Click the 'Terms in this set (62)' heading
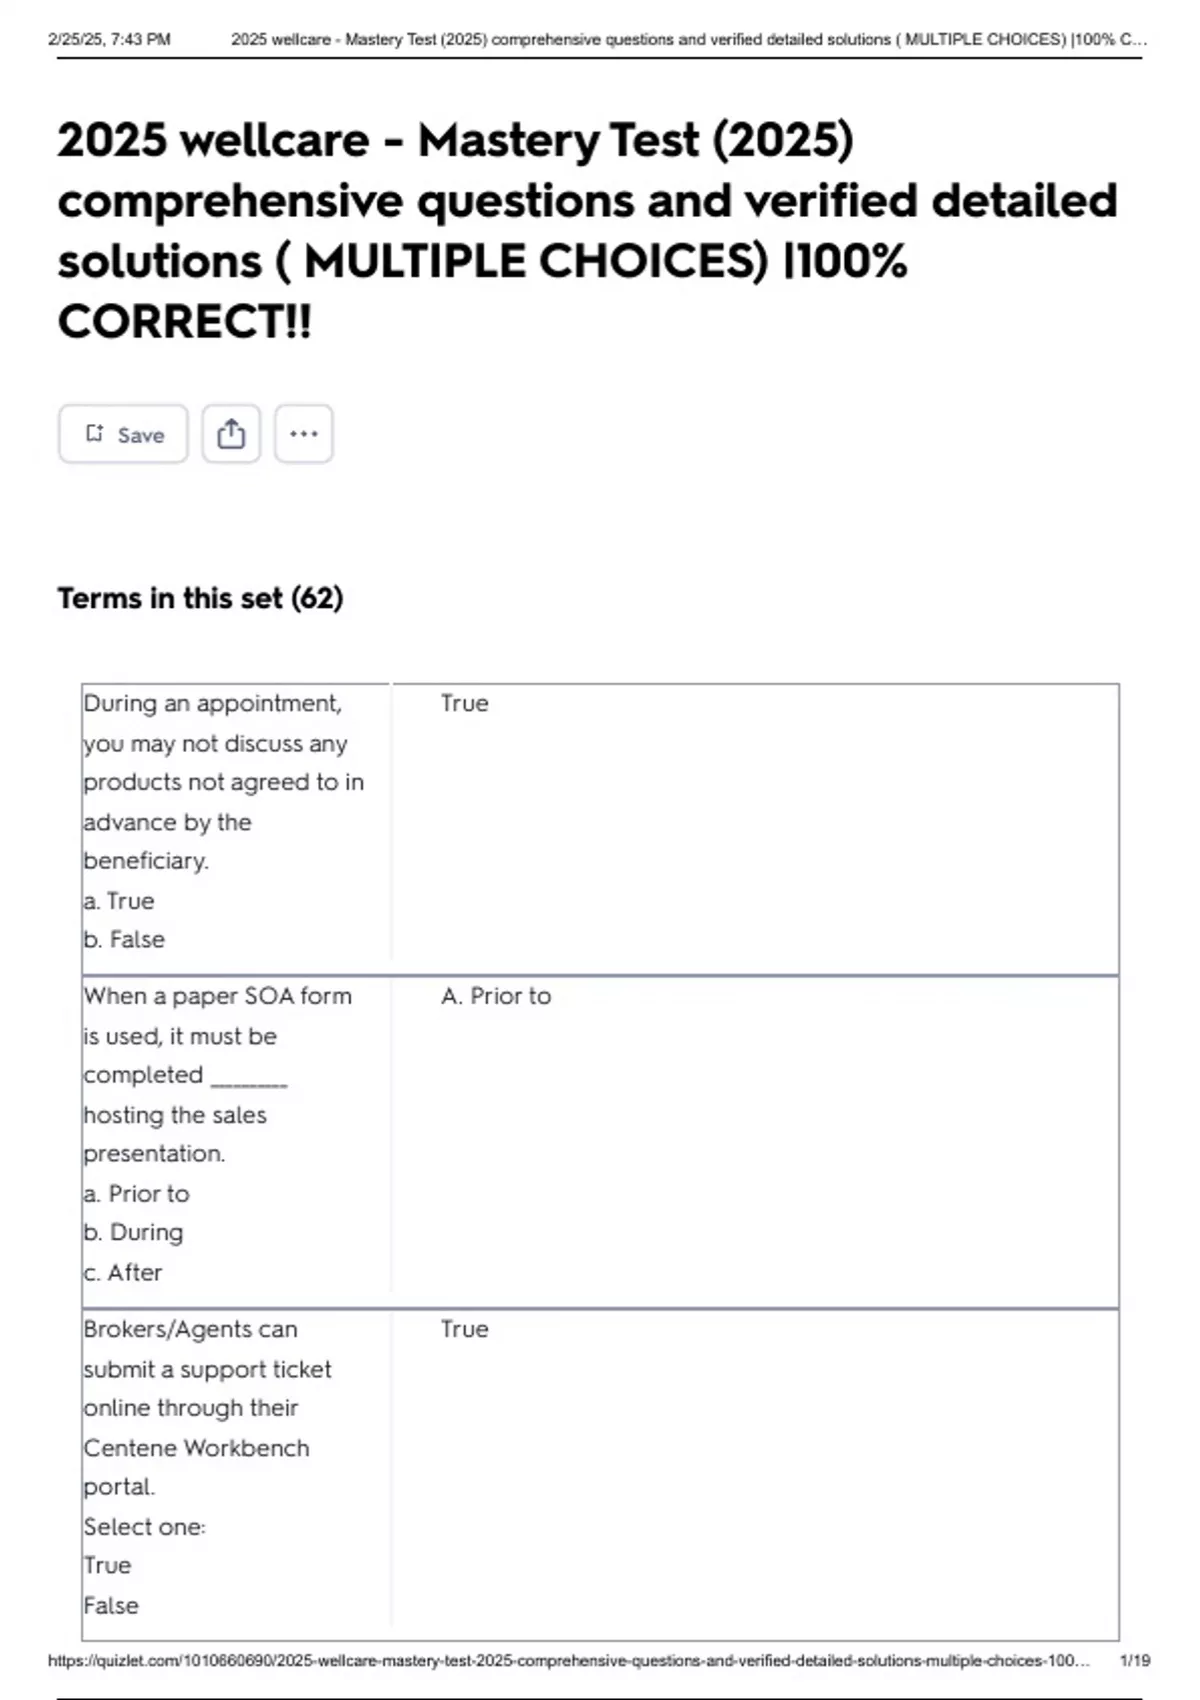This screenshot has height=1700, width=1200. click(x=200, y=598)
